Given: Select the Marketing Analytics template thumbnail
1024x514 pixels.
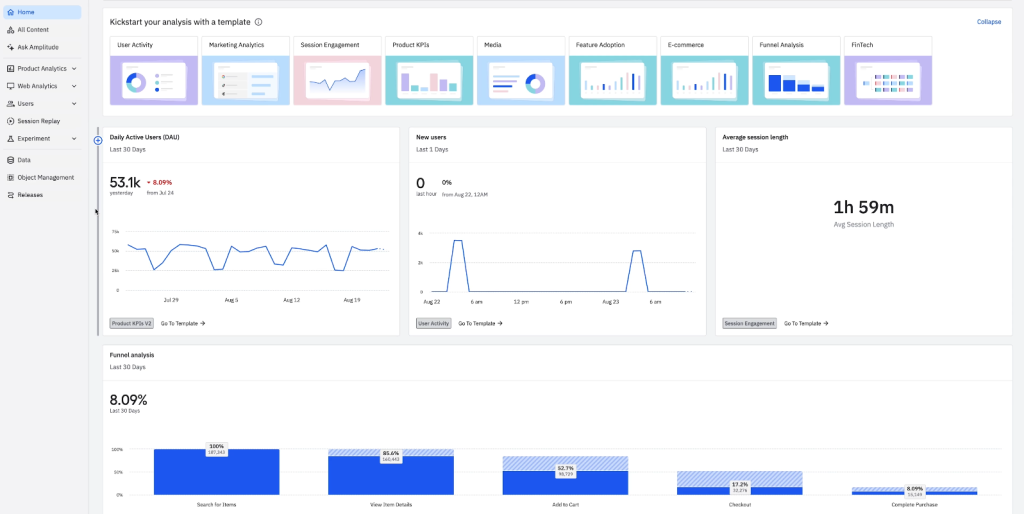Looking at the screenshot, I should tap(245, 80).
